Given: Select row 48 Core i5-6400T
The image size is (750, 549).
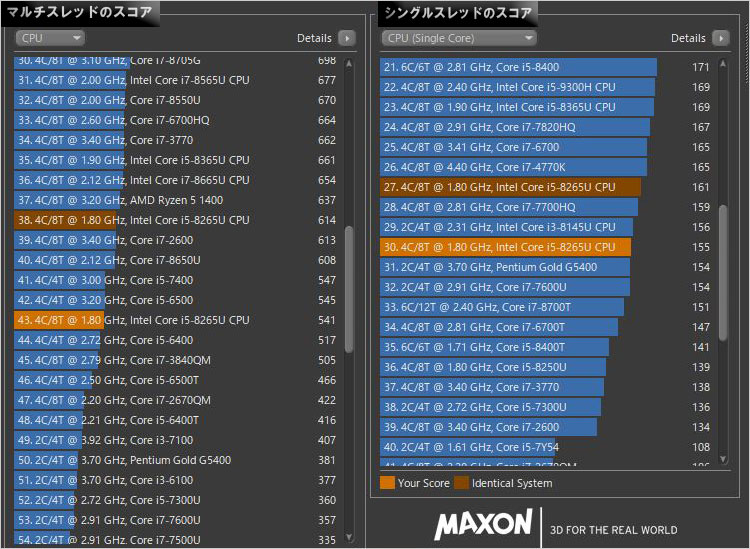Looking at the screenshot, I should [175, 420].
